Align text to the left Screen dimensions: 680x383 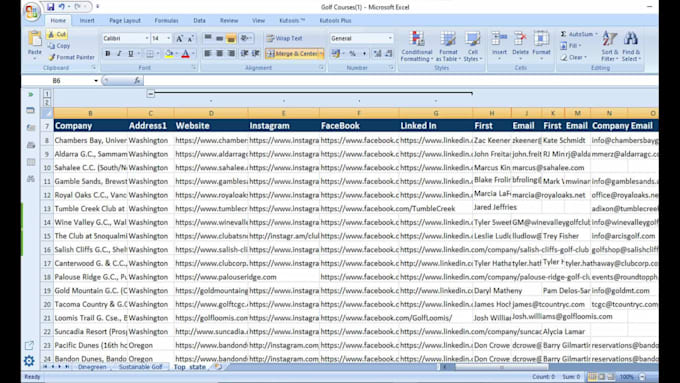(x=208, y=53)
